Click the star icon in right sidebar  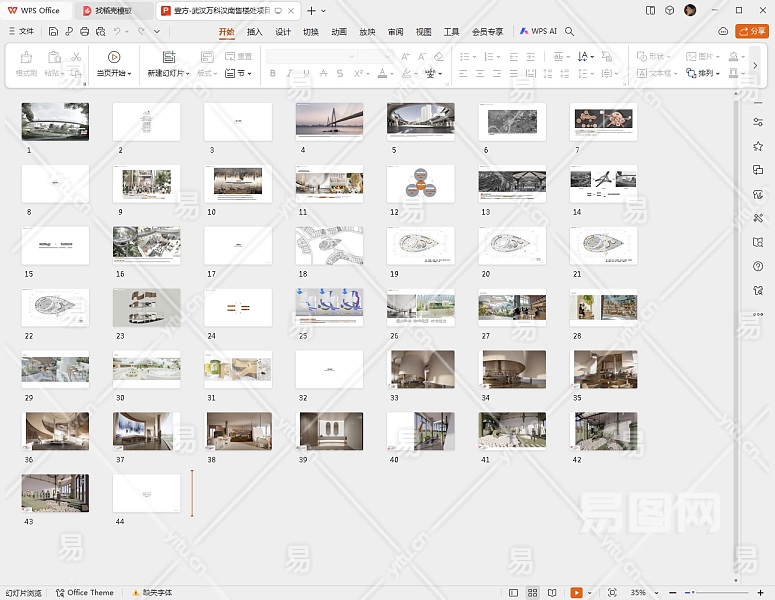click(x=758, y=146)
